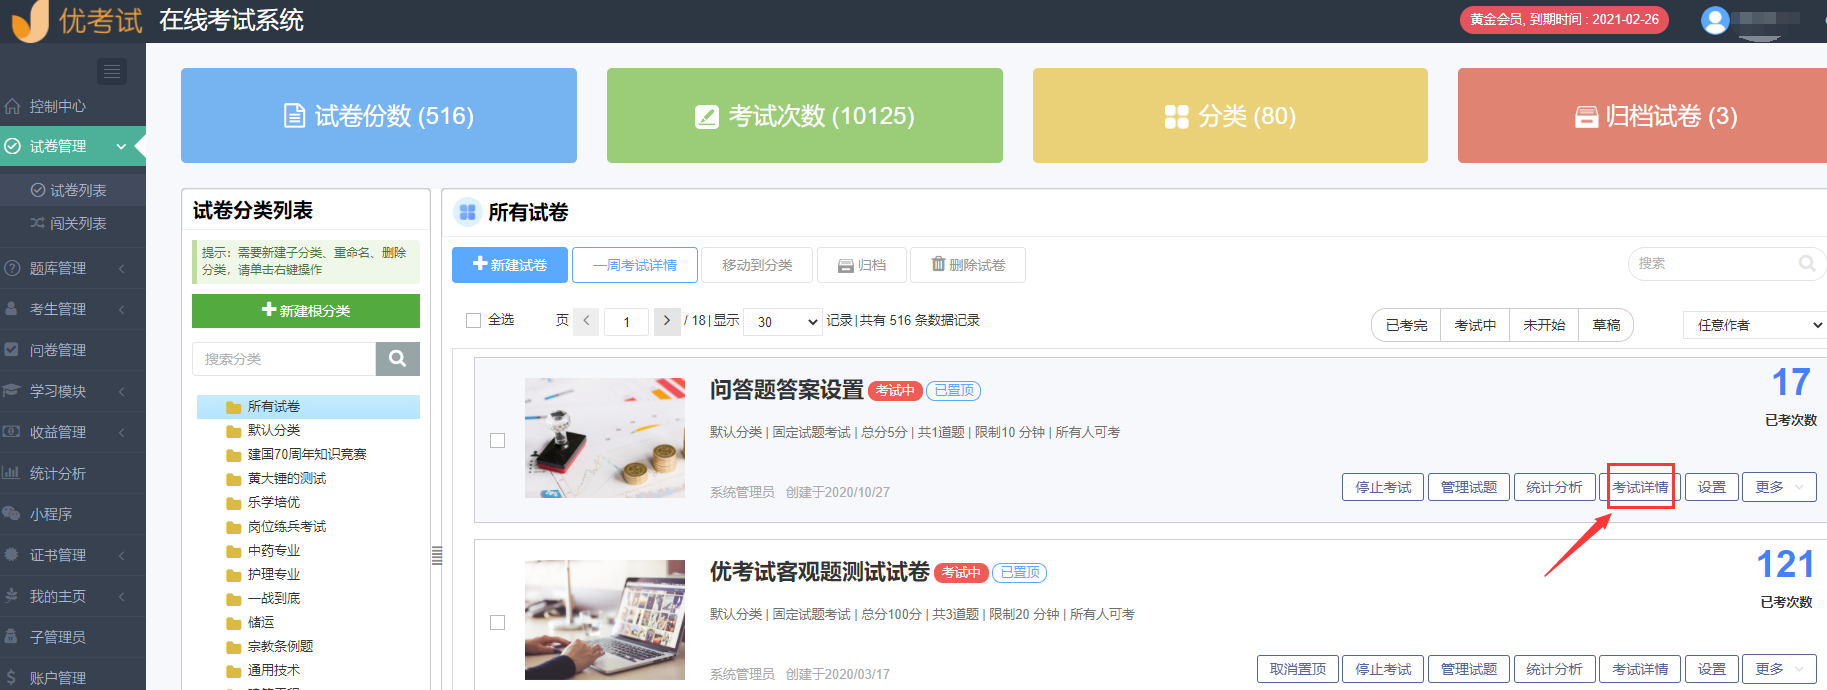Screen dimensions: 1827x690
Task: Open 更多 dropdown for 优考试客观题测试试卷
Action: point(1779,669)
